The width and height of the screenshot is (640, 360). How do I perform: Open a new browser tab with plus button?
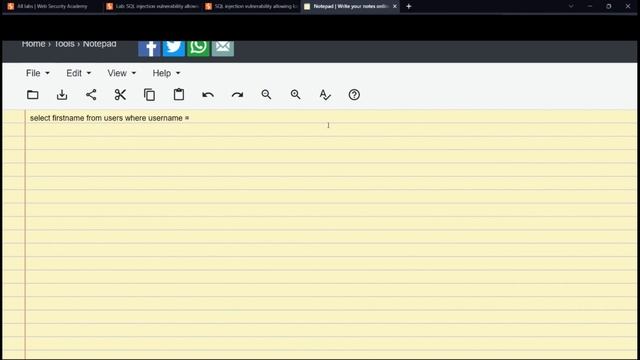[409, 7]
